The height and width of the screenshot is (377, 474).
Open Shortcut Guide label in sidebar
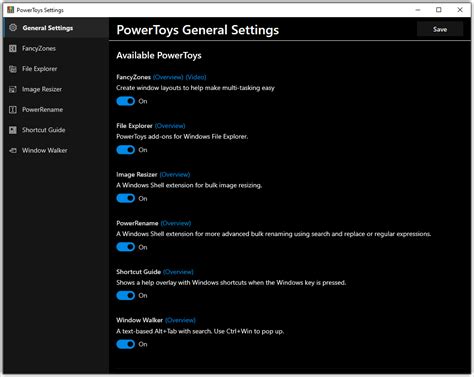(43, 130)
